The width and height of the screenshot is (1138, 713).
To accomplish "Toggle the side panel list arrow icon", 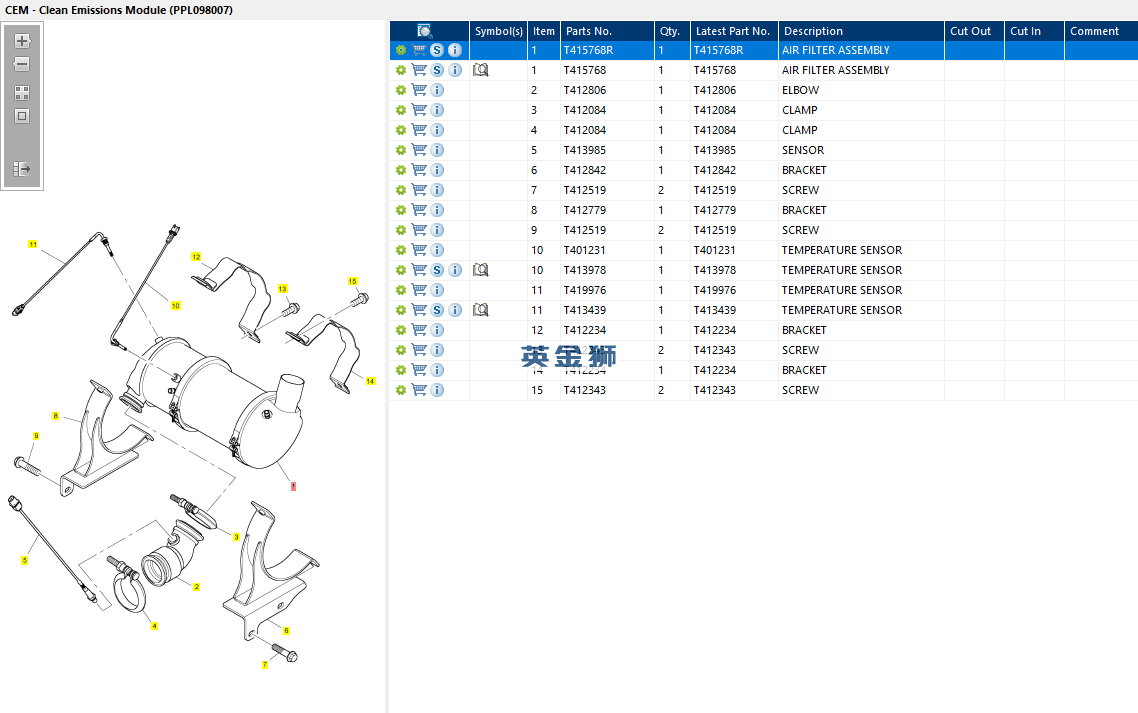I will click(x=22, y=168).
